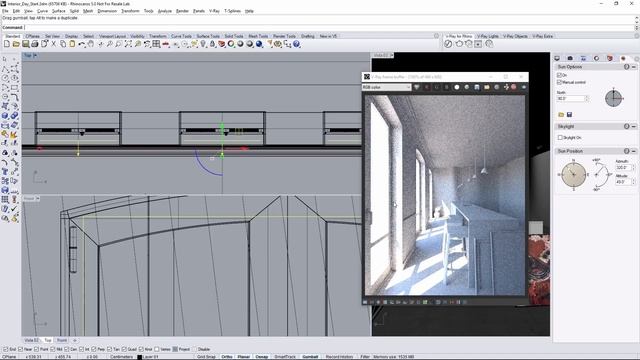This screenshot has width=640, height=360.
Task: Click the Copy icon in Standard toolbar
Action: point(63,44)
